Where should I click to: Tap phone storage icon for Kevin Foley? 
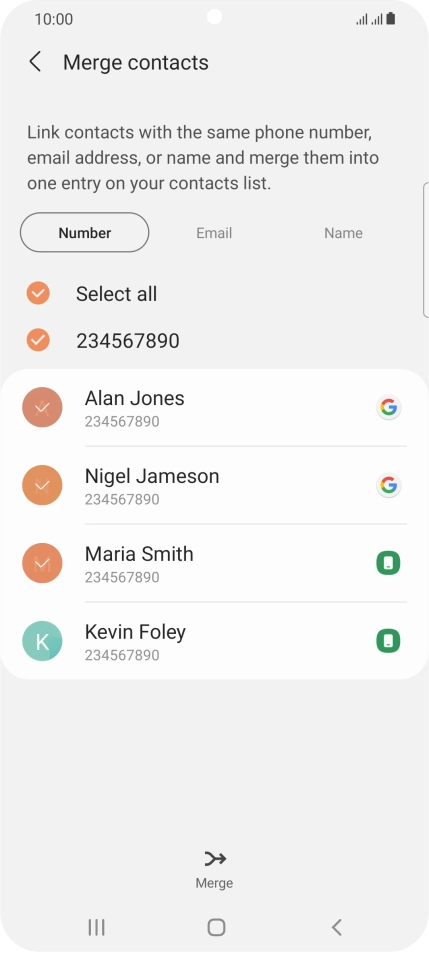coord(388,641)
